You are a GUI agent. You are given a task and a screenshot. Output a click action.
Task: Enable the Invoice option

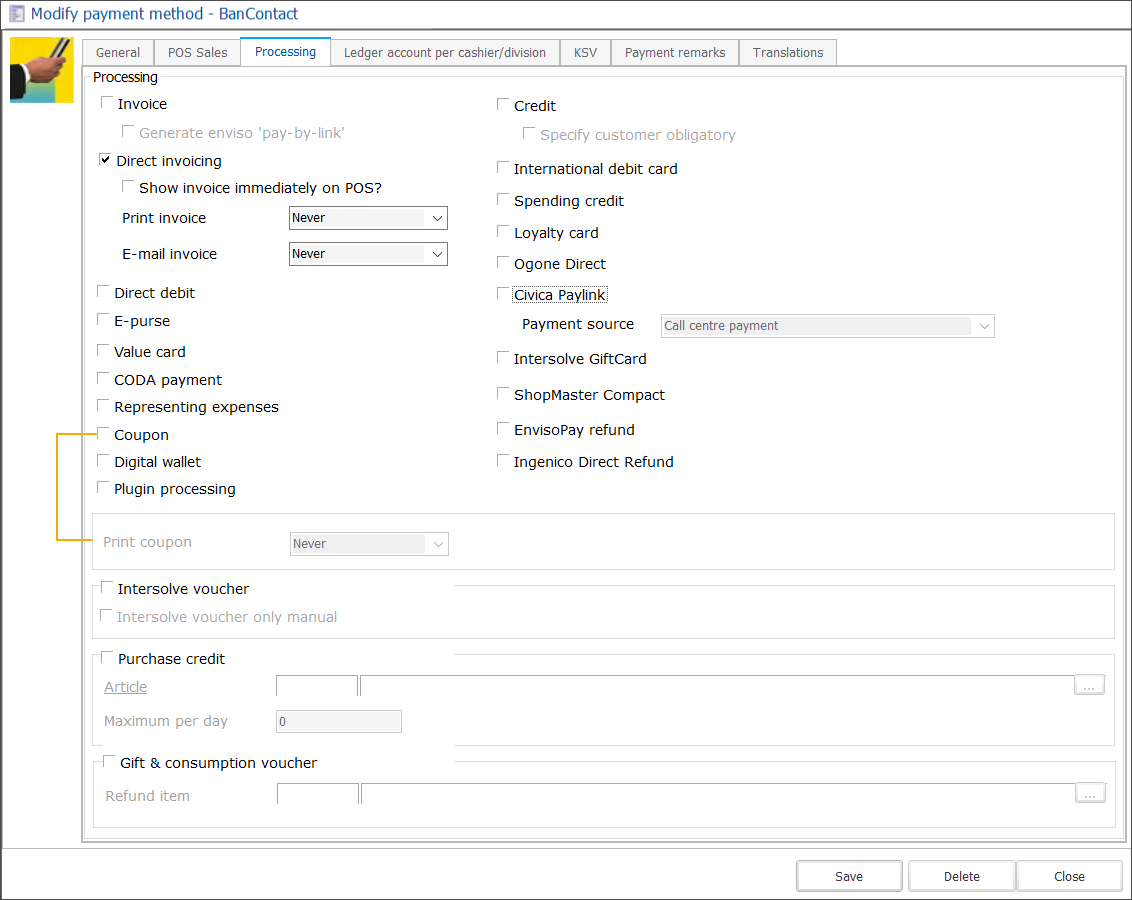coord(105,101)
